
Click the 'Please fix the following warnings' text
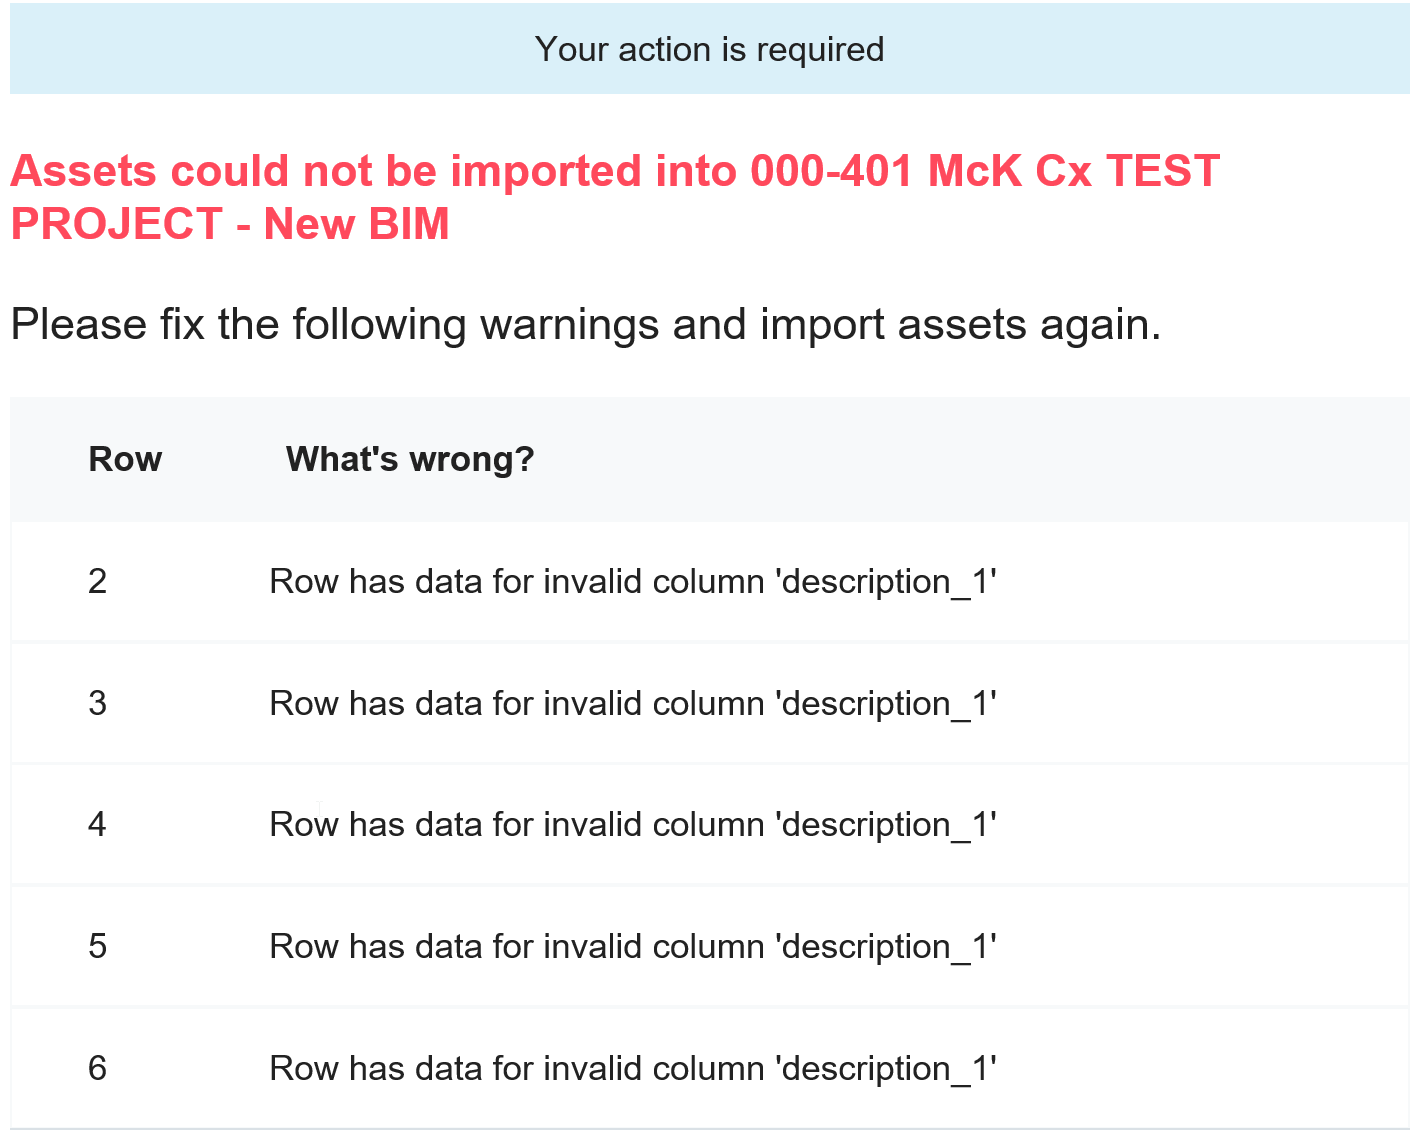tap(585, 325)
